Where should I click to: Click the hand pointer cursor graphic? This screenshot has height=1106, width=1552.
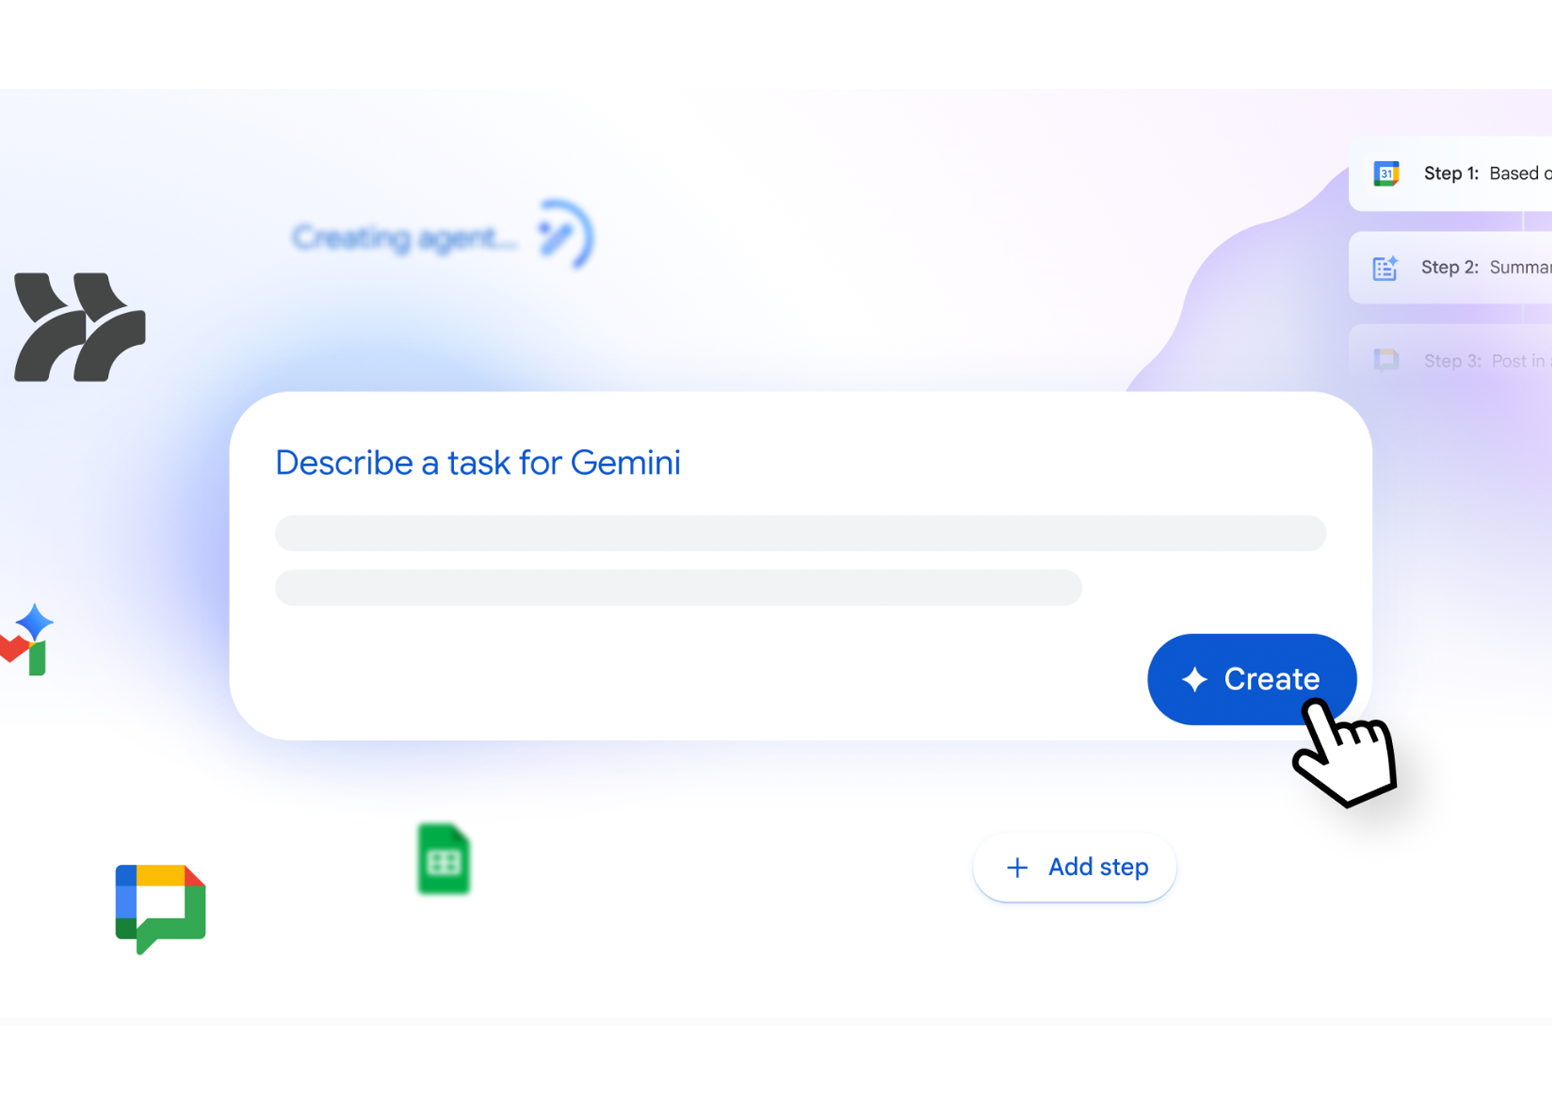pos(1344,753)
